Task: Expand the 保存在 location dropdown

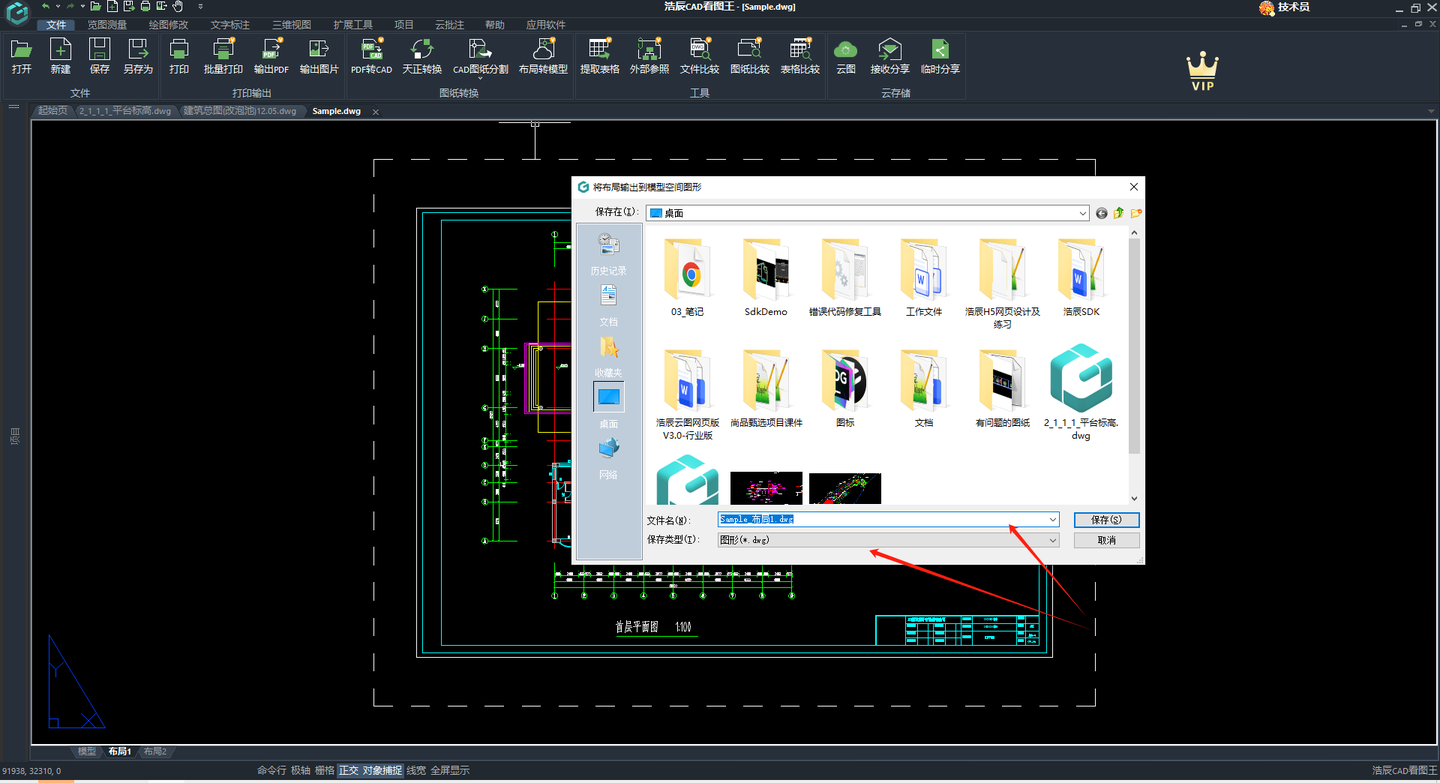Action: (1083, 213)
